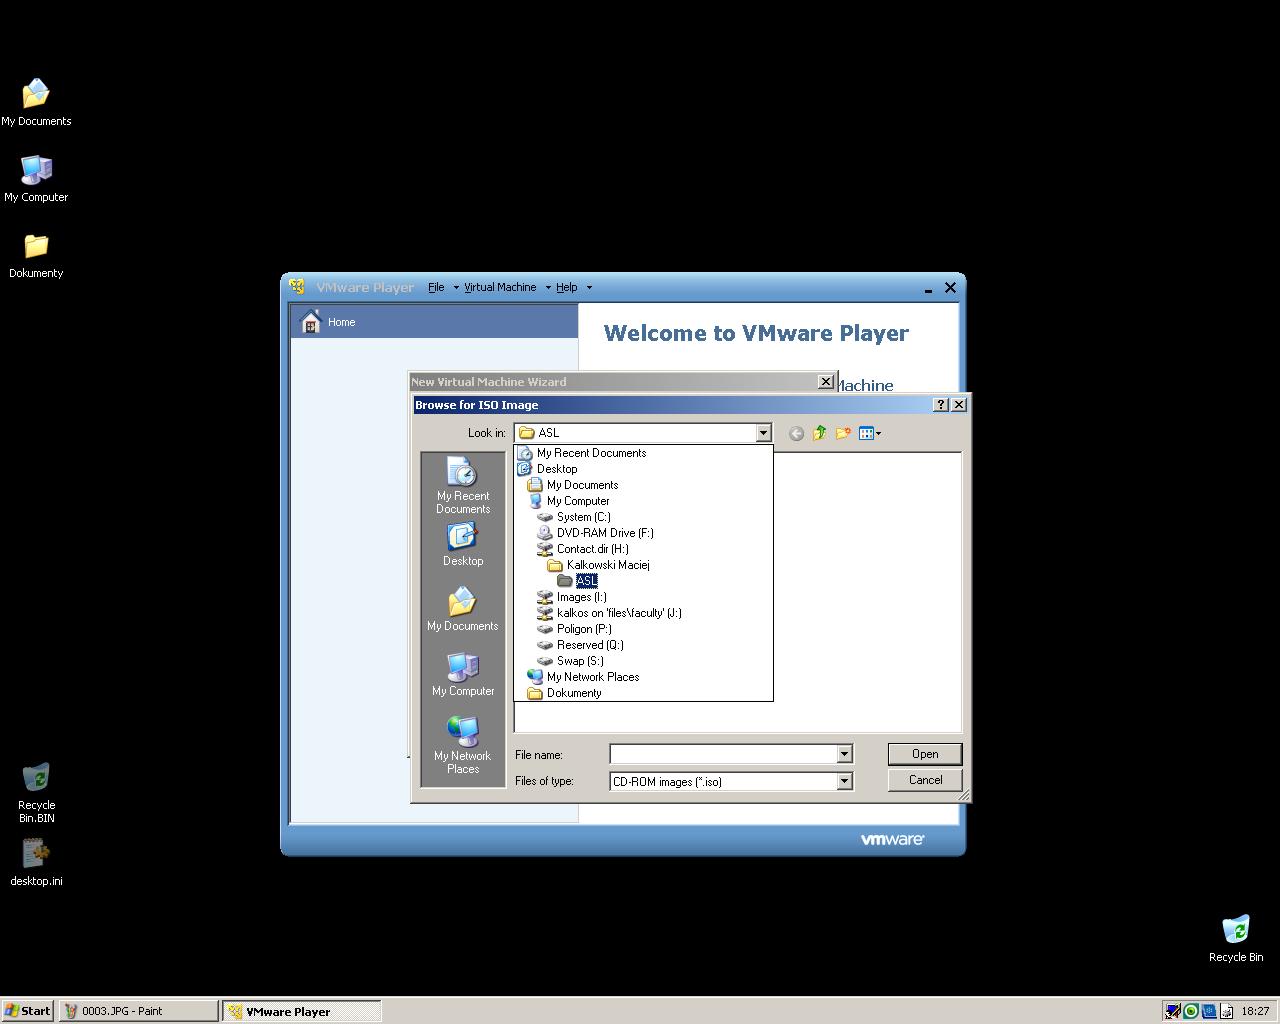Select DVD-RAM Drive (F:)
This screenshot has height=1024, width=1280.
pyautogui.click(x=643, y=533)
